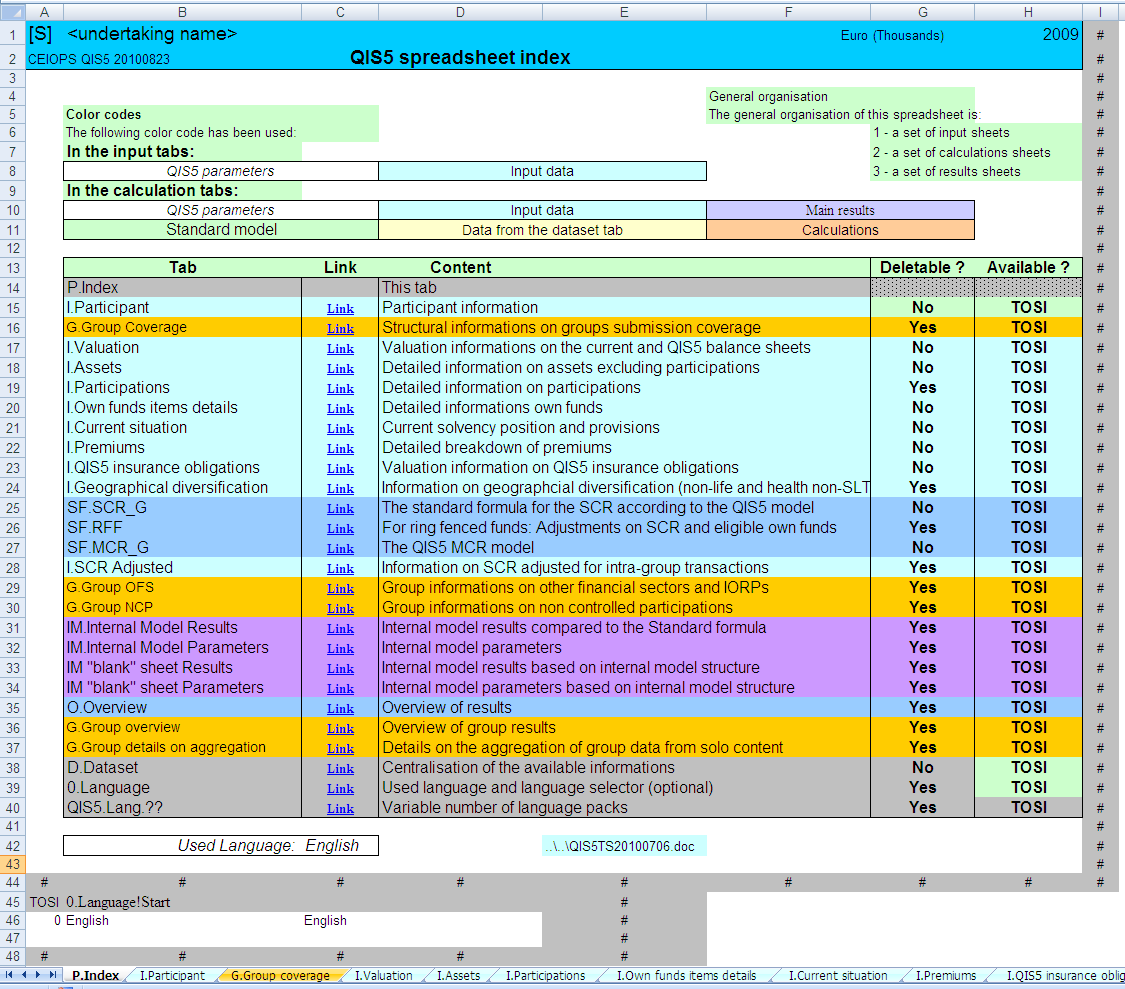Screen dimensions: 1125x989
Task: Follow the Link for D.Dataset
Action: (340, 769)
